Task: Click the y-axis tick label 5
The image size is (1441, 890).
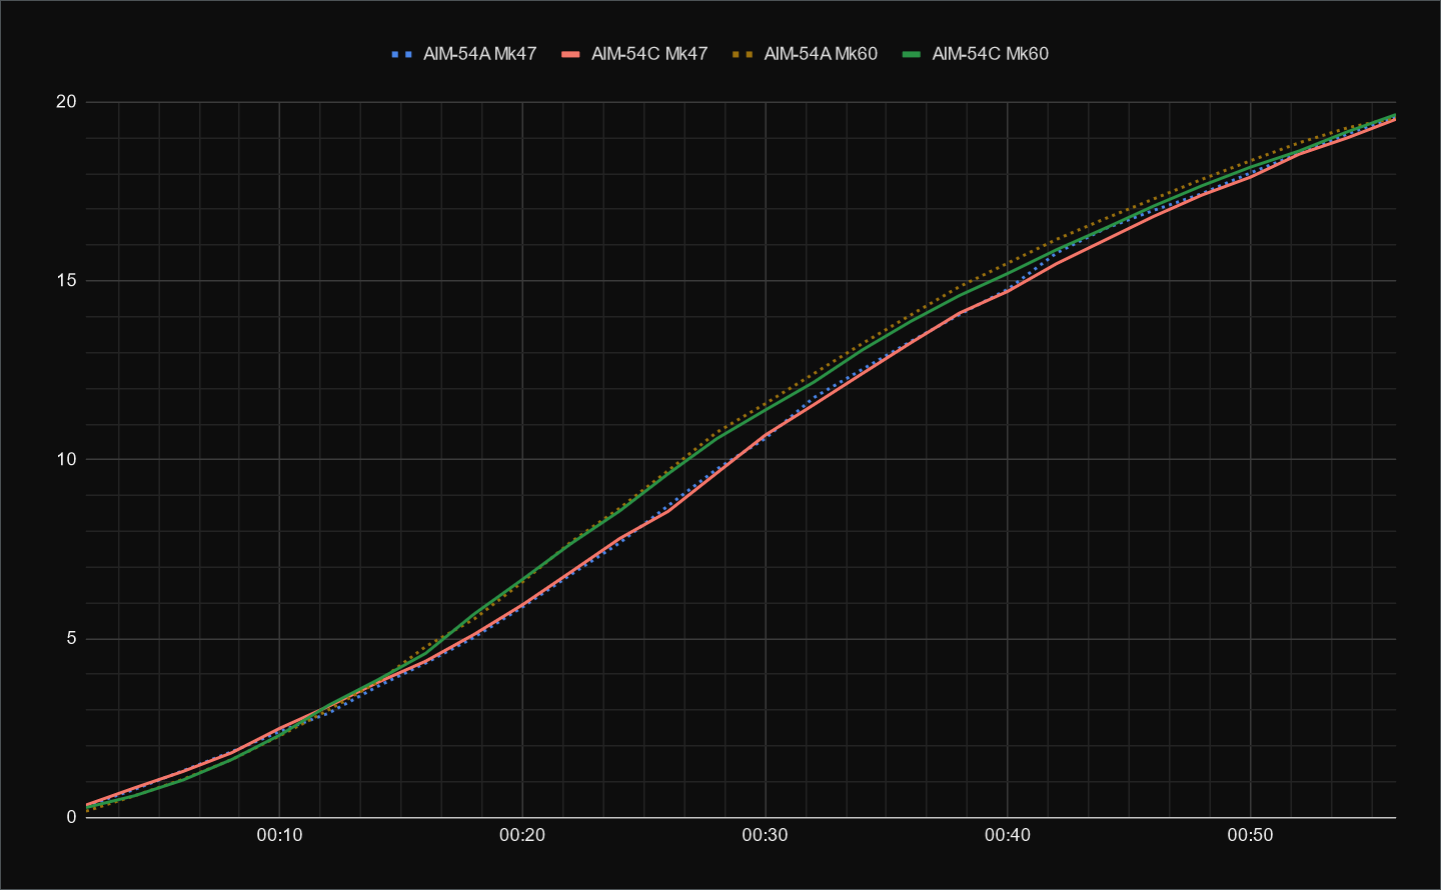Action: [71, 639]
